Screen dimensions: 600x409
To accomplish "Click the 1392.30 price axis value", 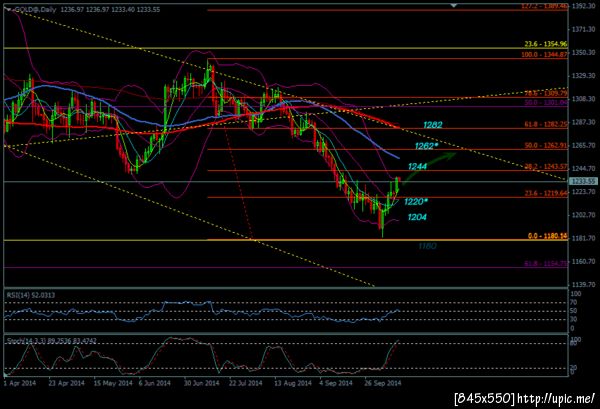I will tap(583, 6).
